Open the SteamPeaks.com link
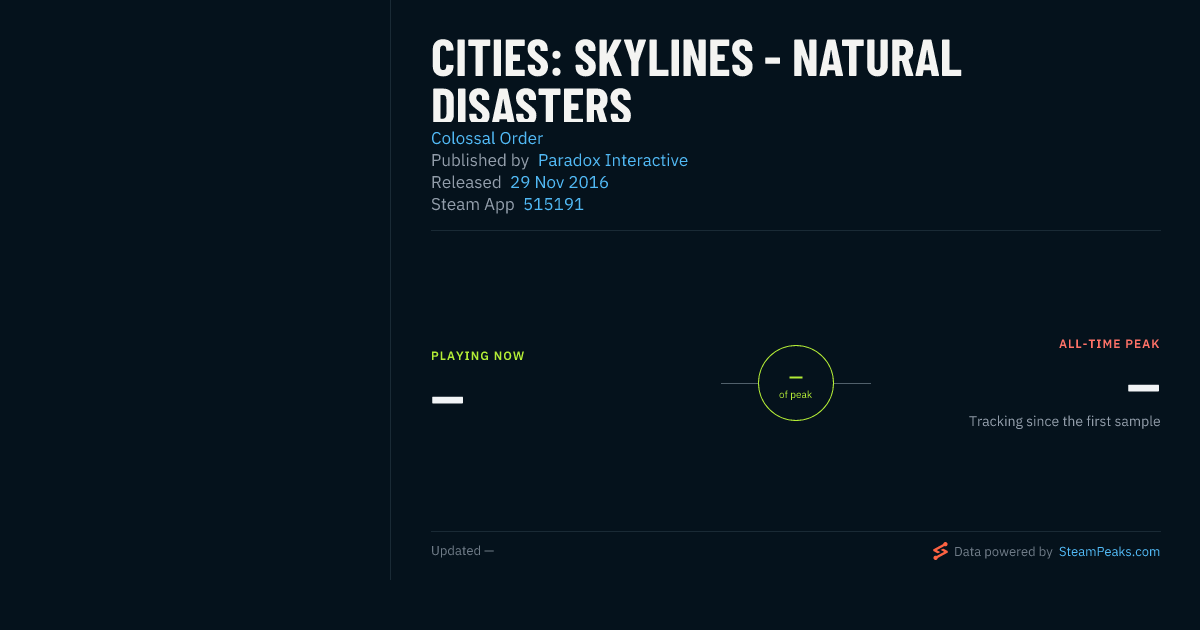The image size is (1200, 630). [1109, 552]
